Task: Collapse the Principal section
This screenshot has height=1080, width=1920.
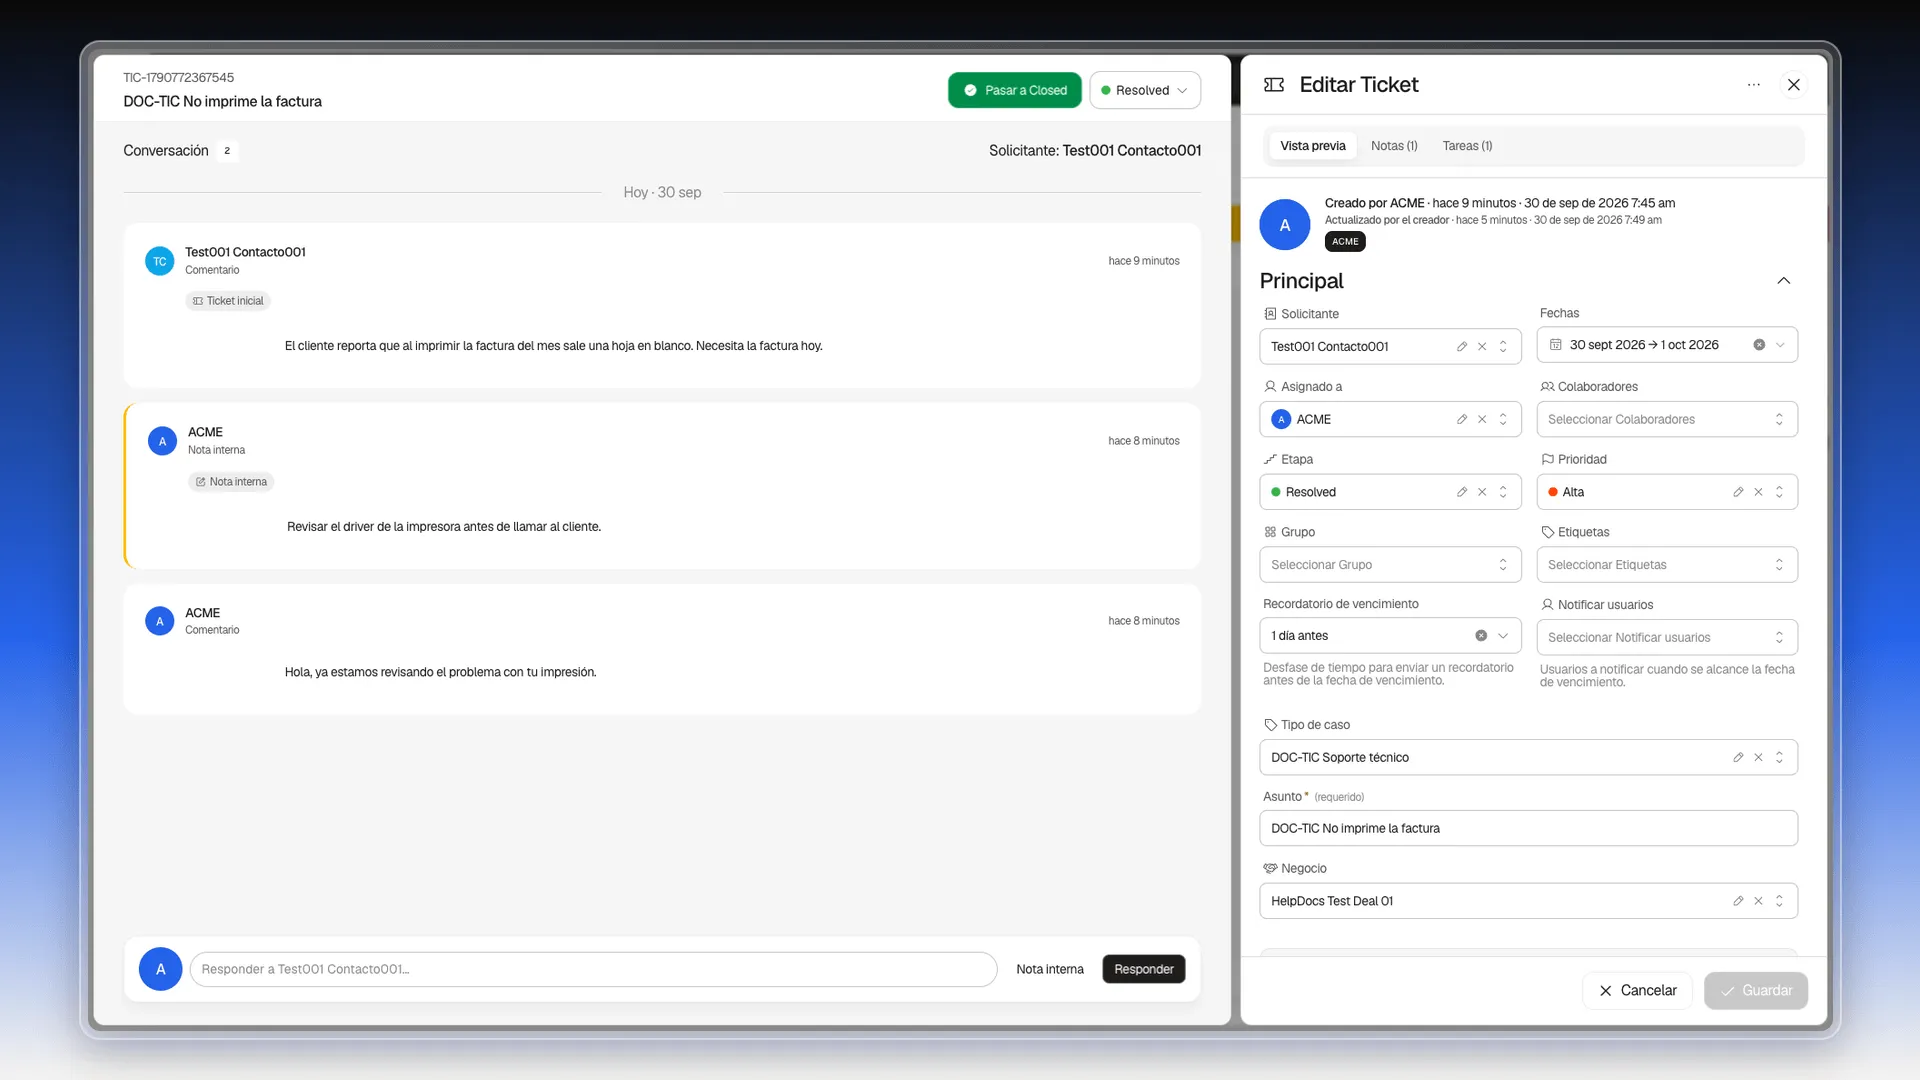Action: pyautogui.click(x=1784, y=281)
